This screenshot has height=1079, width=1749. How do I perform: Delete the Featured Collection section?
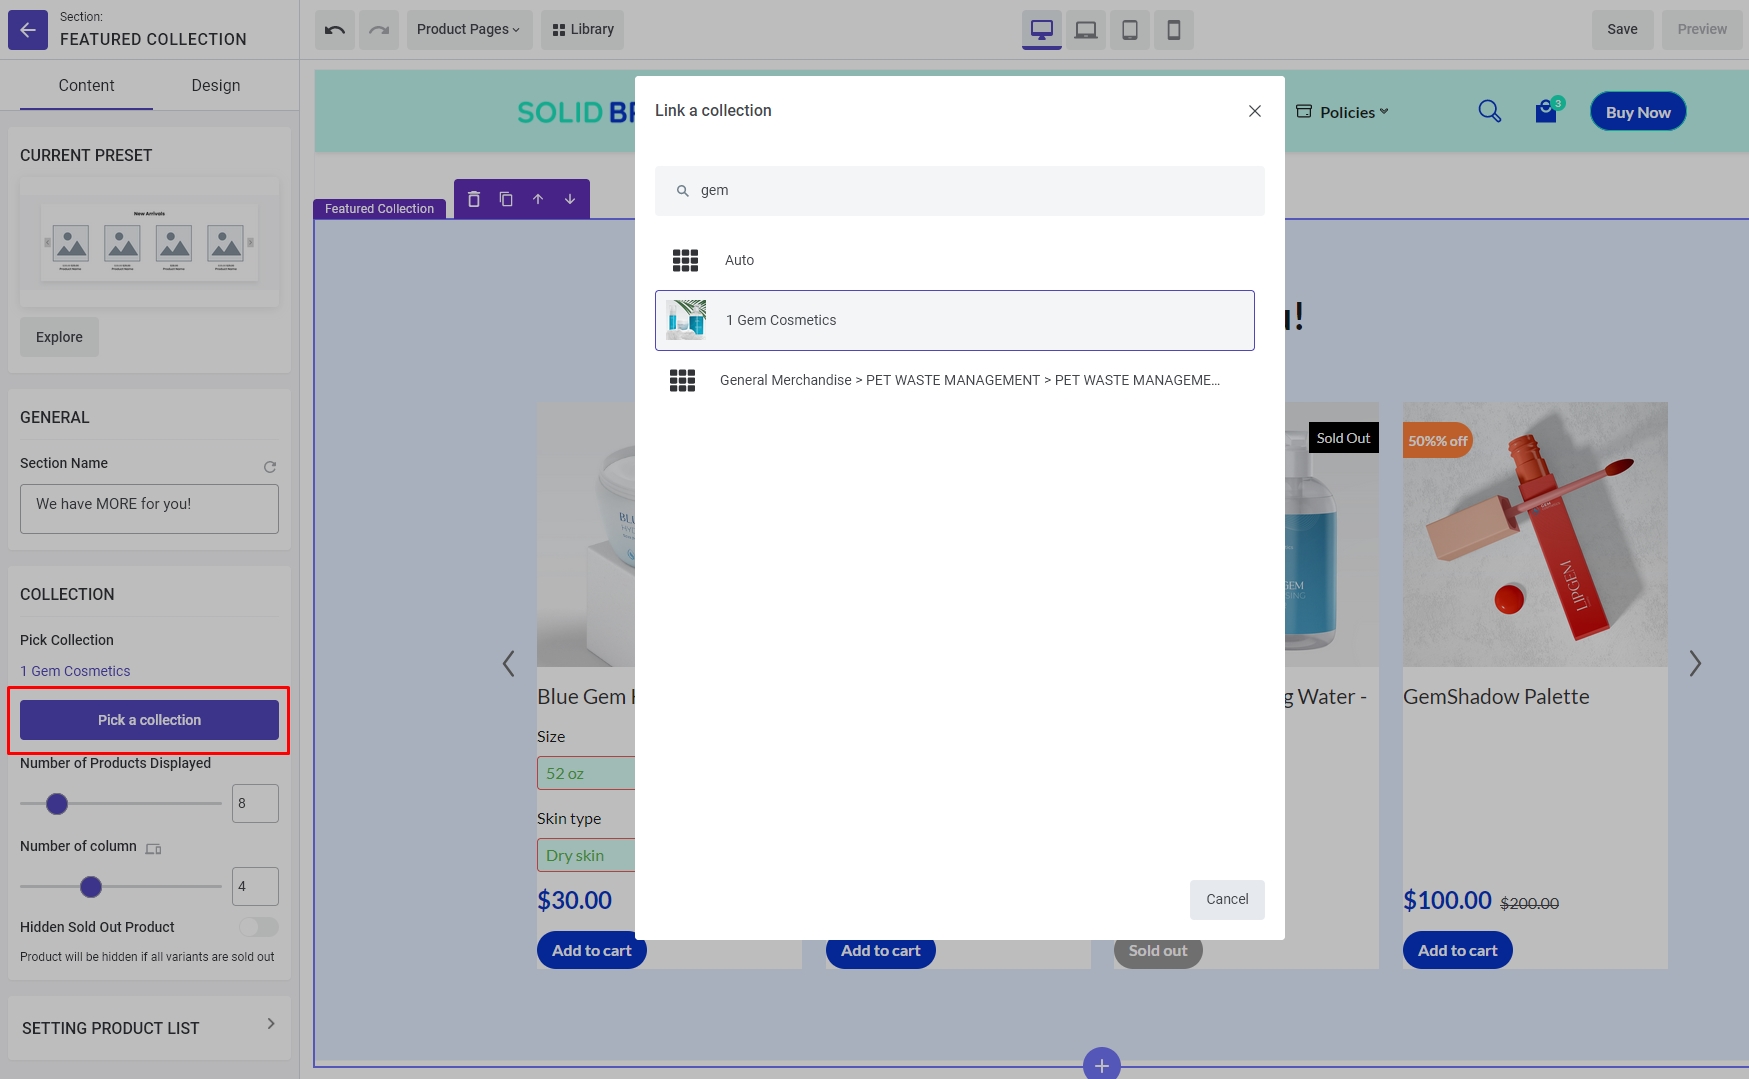tap(474, 199)
